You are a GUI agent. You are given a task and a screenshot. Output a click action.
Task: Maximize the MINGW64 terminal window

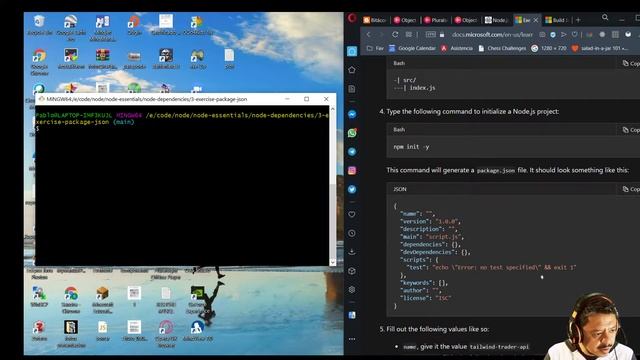click(x=307, y=99)
